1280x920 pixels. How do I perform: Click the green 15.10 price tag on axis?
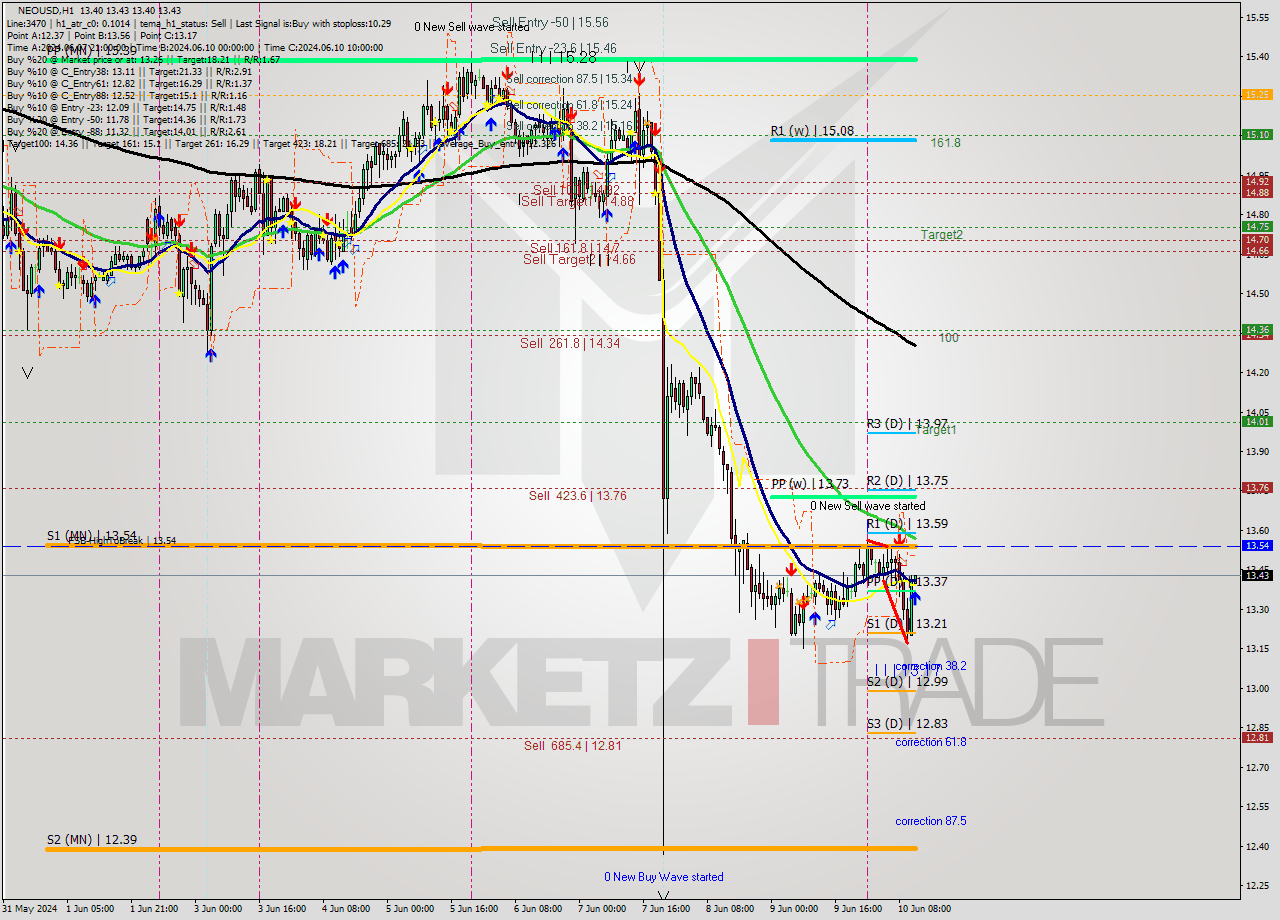click(x=1256, y=134)
